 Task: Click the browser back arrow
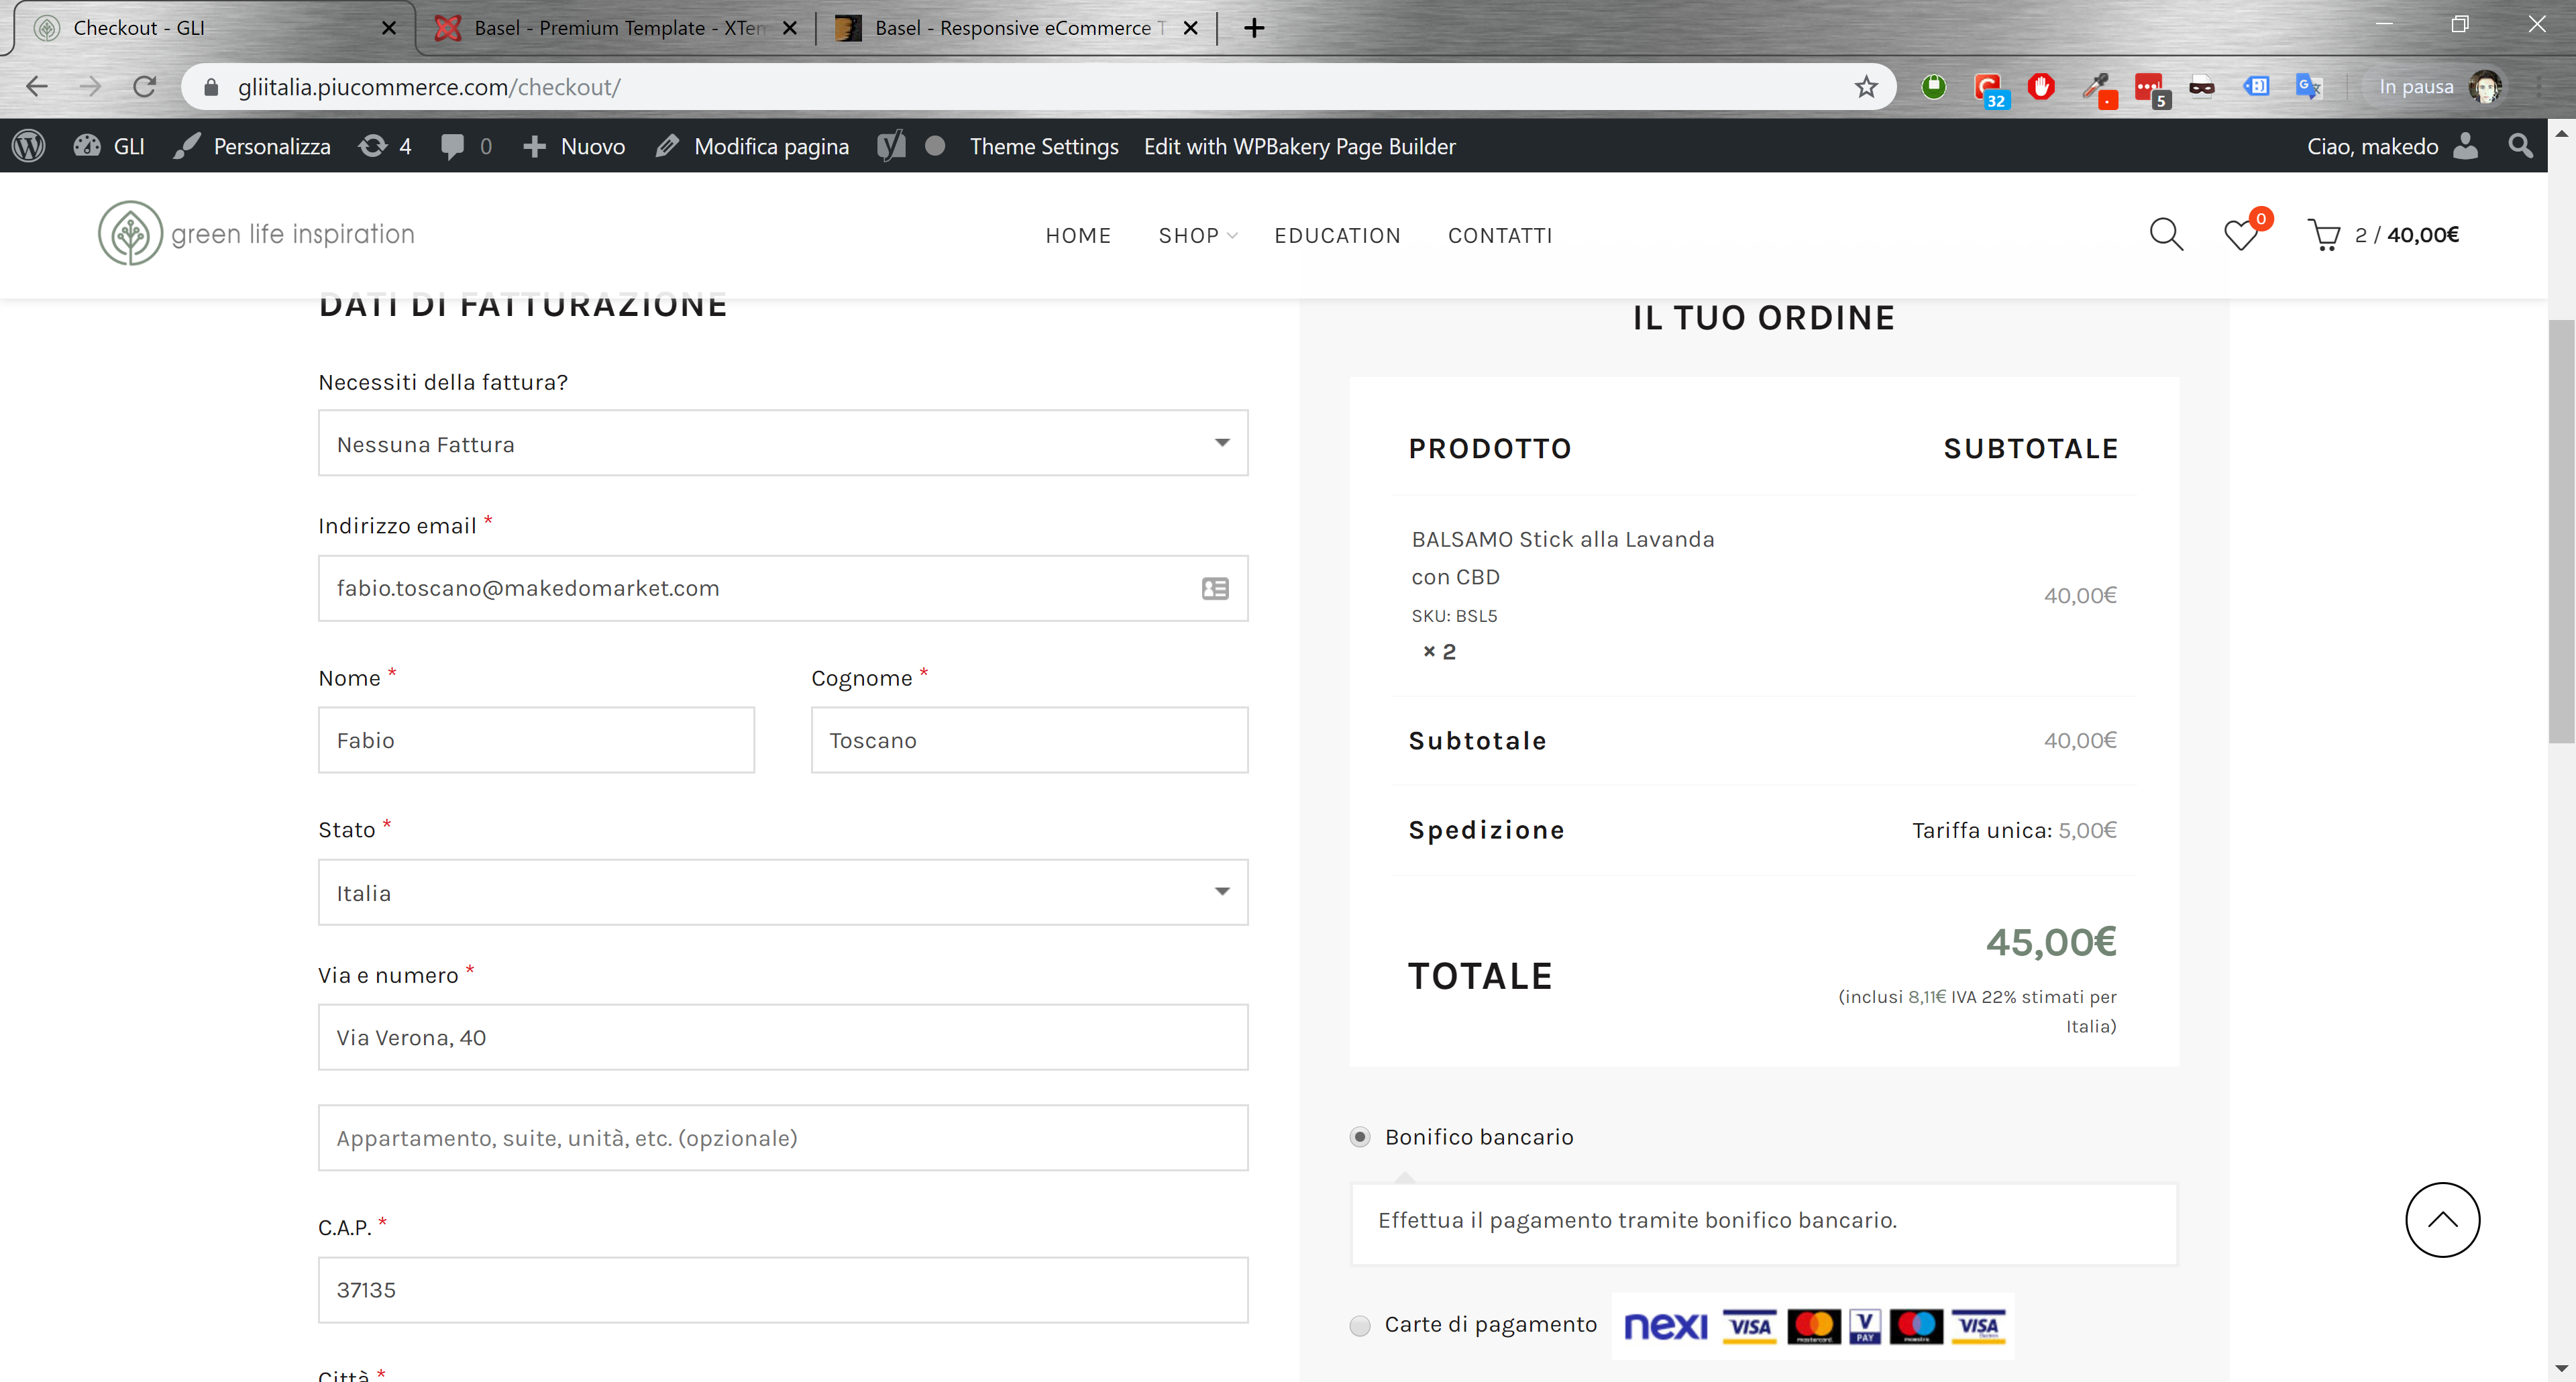[x=37, y=87]
